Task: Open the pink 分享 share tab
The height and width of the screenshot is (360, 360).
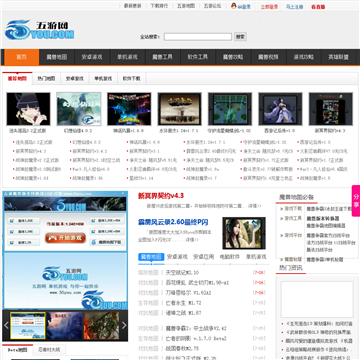Action: pyautogui.click(x=356, y=201)
